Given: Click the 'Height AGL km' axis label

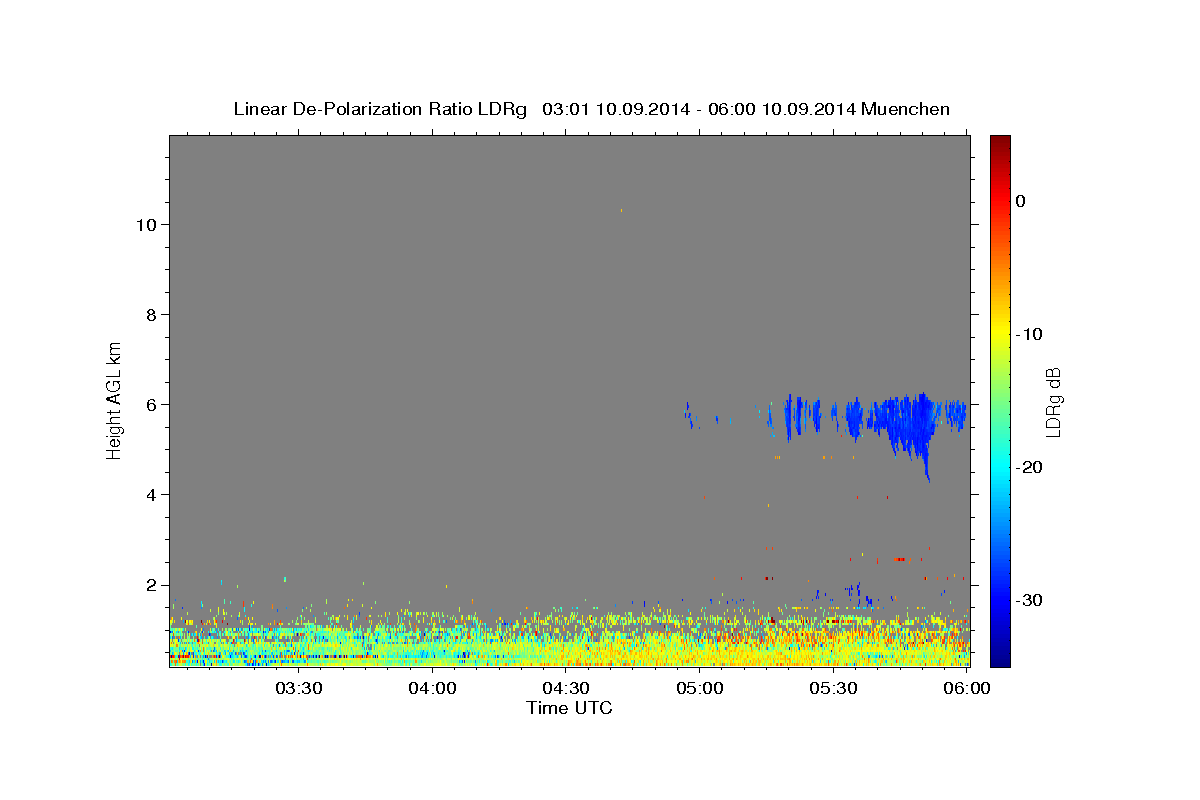Looking at the screenshot, I should pyautogui.click(x=115, y=399).
